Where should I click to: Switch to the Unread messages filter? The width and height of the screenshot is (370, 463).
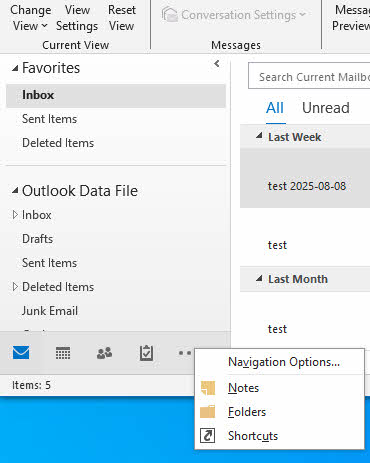tap(326, 108)
